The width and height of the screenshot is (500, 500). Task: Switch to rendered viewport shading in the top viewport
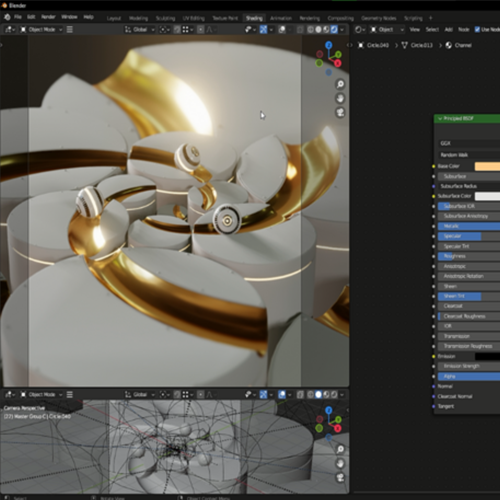334,30
